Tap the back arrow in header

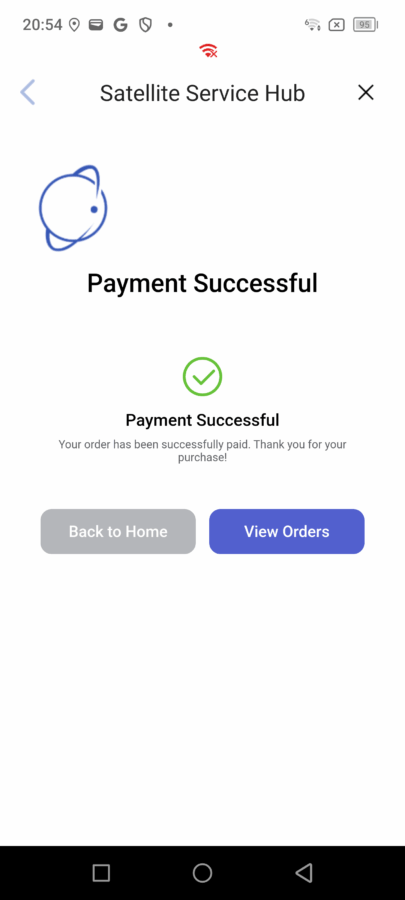click(x=28, y=92)
